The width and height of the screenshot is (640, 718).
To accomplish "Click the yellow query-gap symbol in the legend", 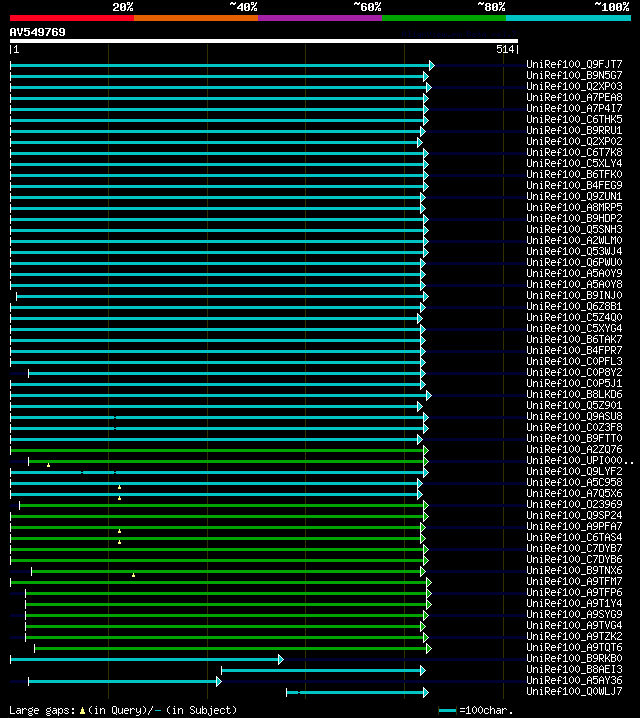I will coord(82,711).
